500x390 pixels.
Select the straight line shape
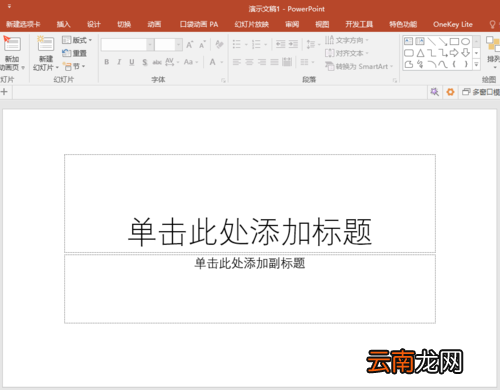coord(431,41)
